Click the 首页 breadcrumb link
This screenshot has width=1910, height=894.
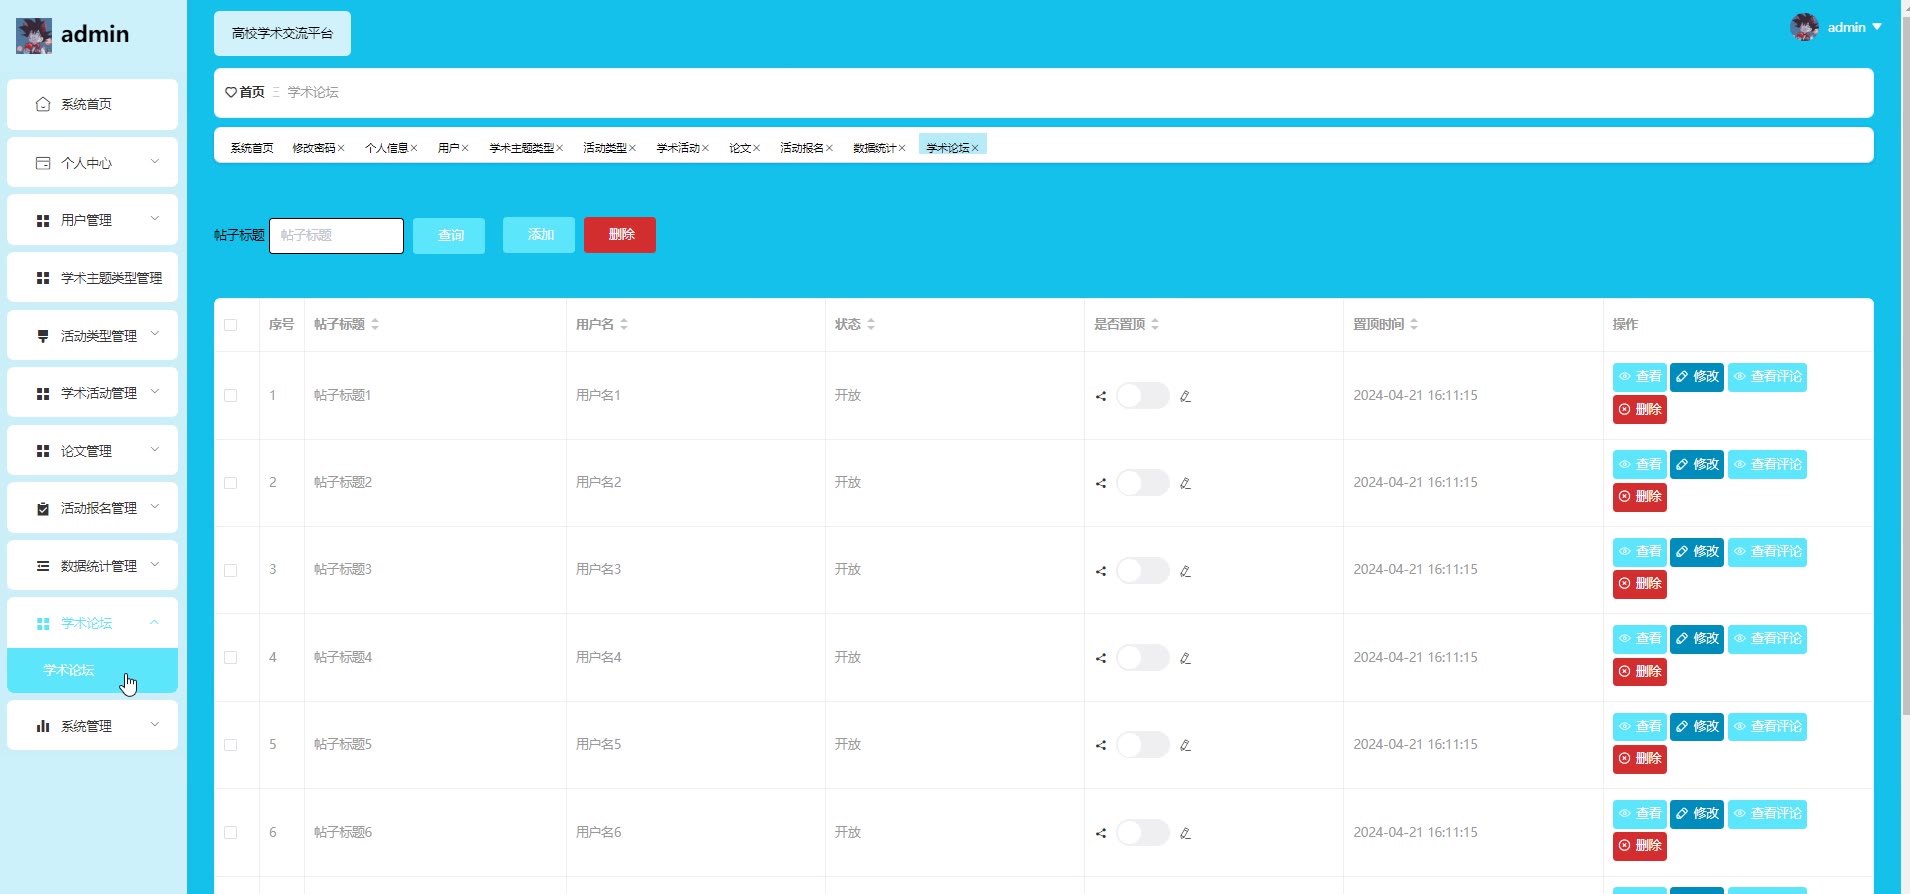[252, 92]
